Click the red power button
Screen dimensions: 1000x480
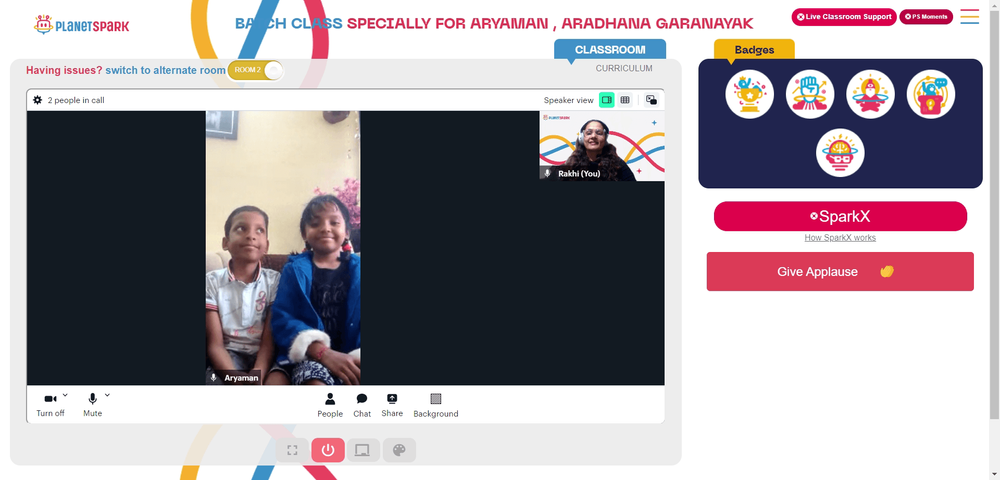[328, 450]
